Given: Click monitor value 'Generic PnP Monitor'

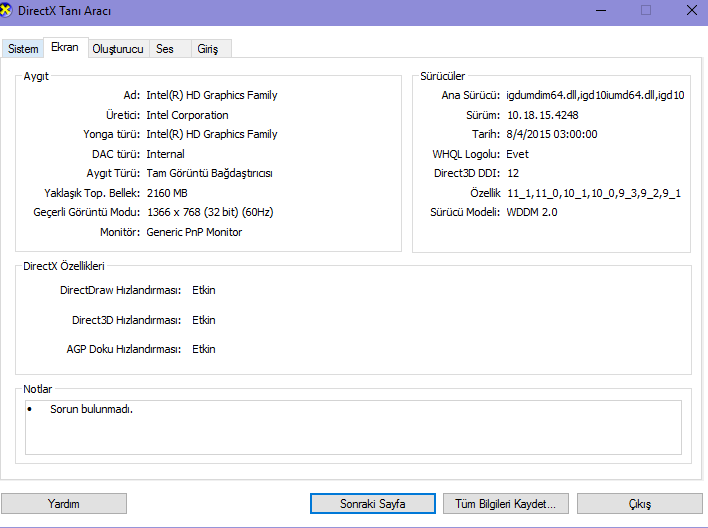Looking at the screenshot, I should [x=194, y=232].
